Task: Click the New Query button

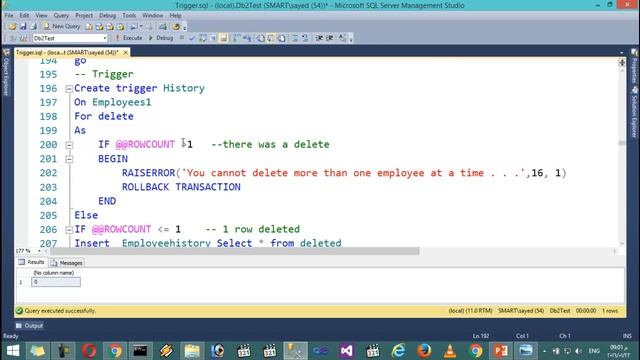Action: pyautogui.click(x=62, y=27)
